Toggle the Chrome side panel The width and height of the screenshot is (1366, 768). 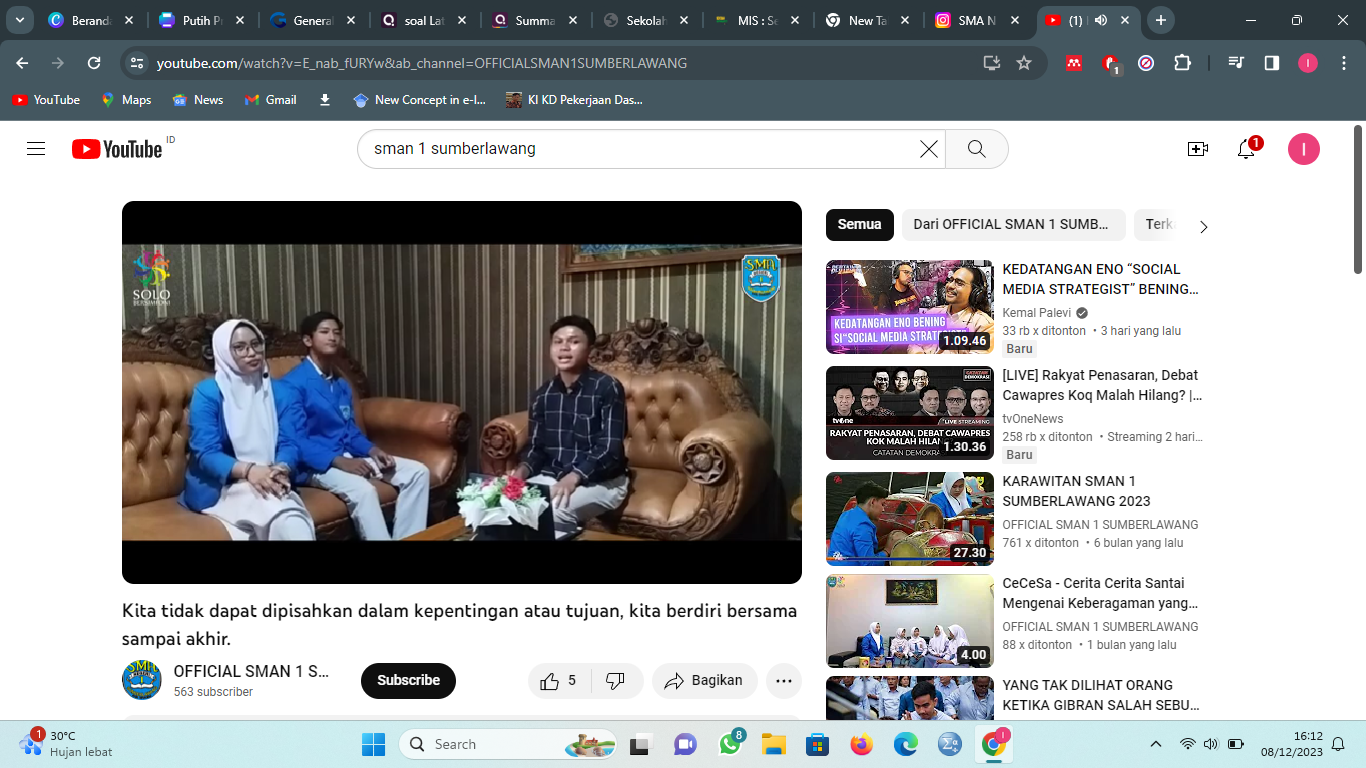pos(1272,63)
